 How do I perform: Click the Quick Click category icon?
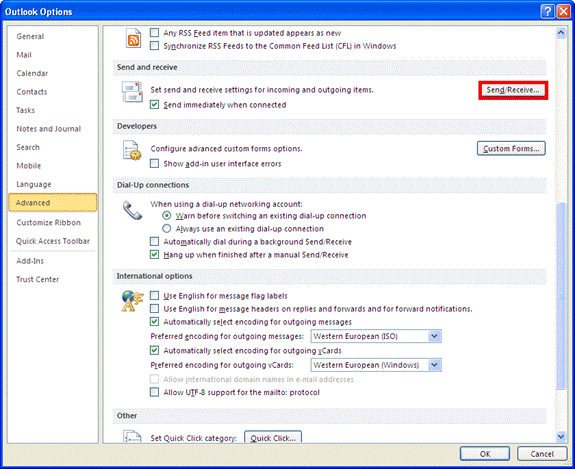click(132, 437)
